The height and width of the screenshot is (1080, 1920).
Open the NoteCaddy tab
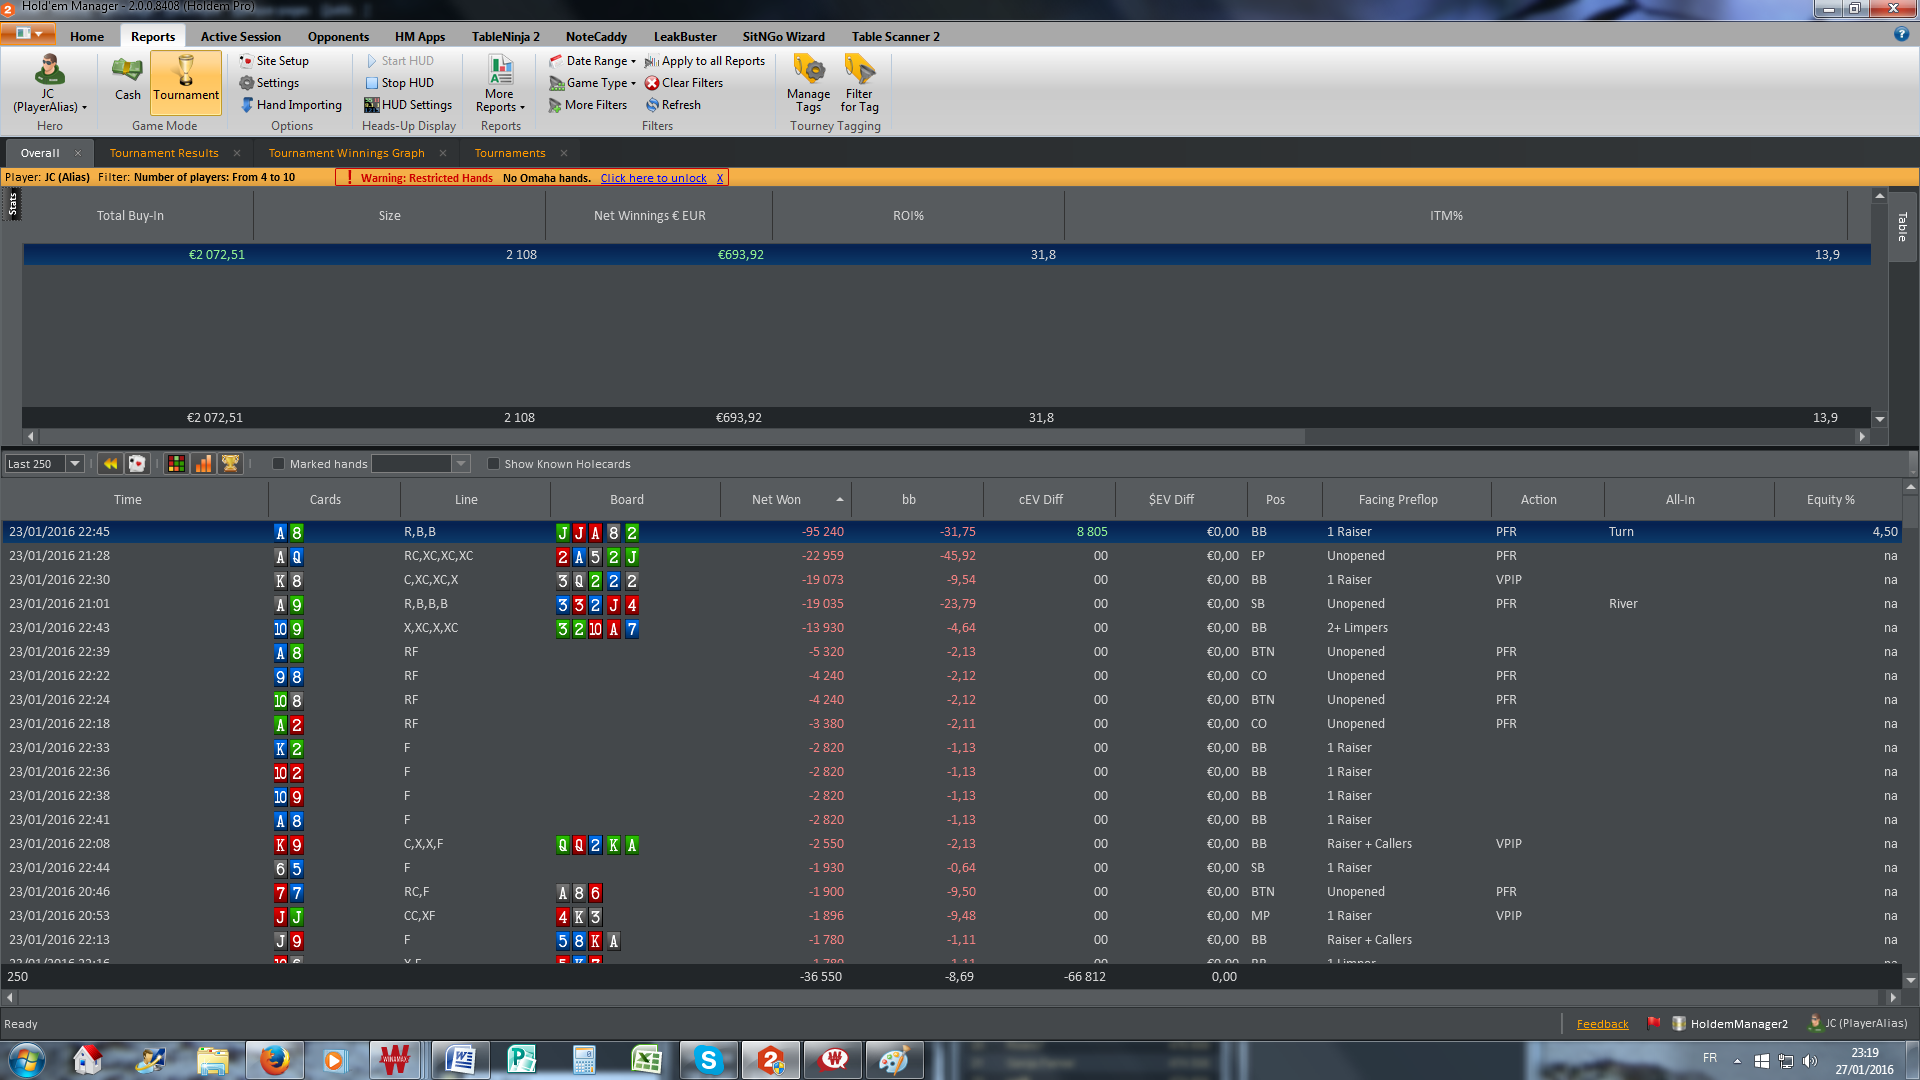click(596, 37)
